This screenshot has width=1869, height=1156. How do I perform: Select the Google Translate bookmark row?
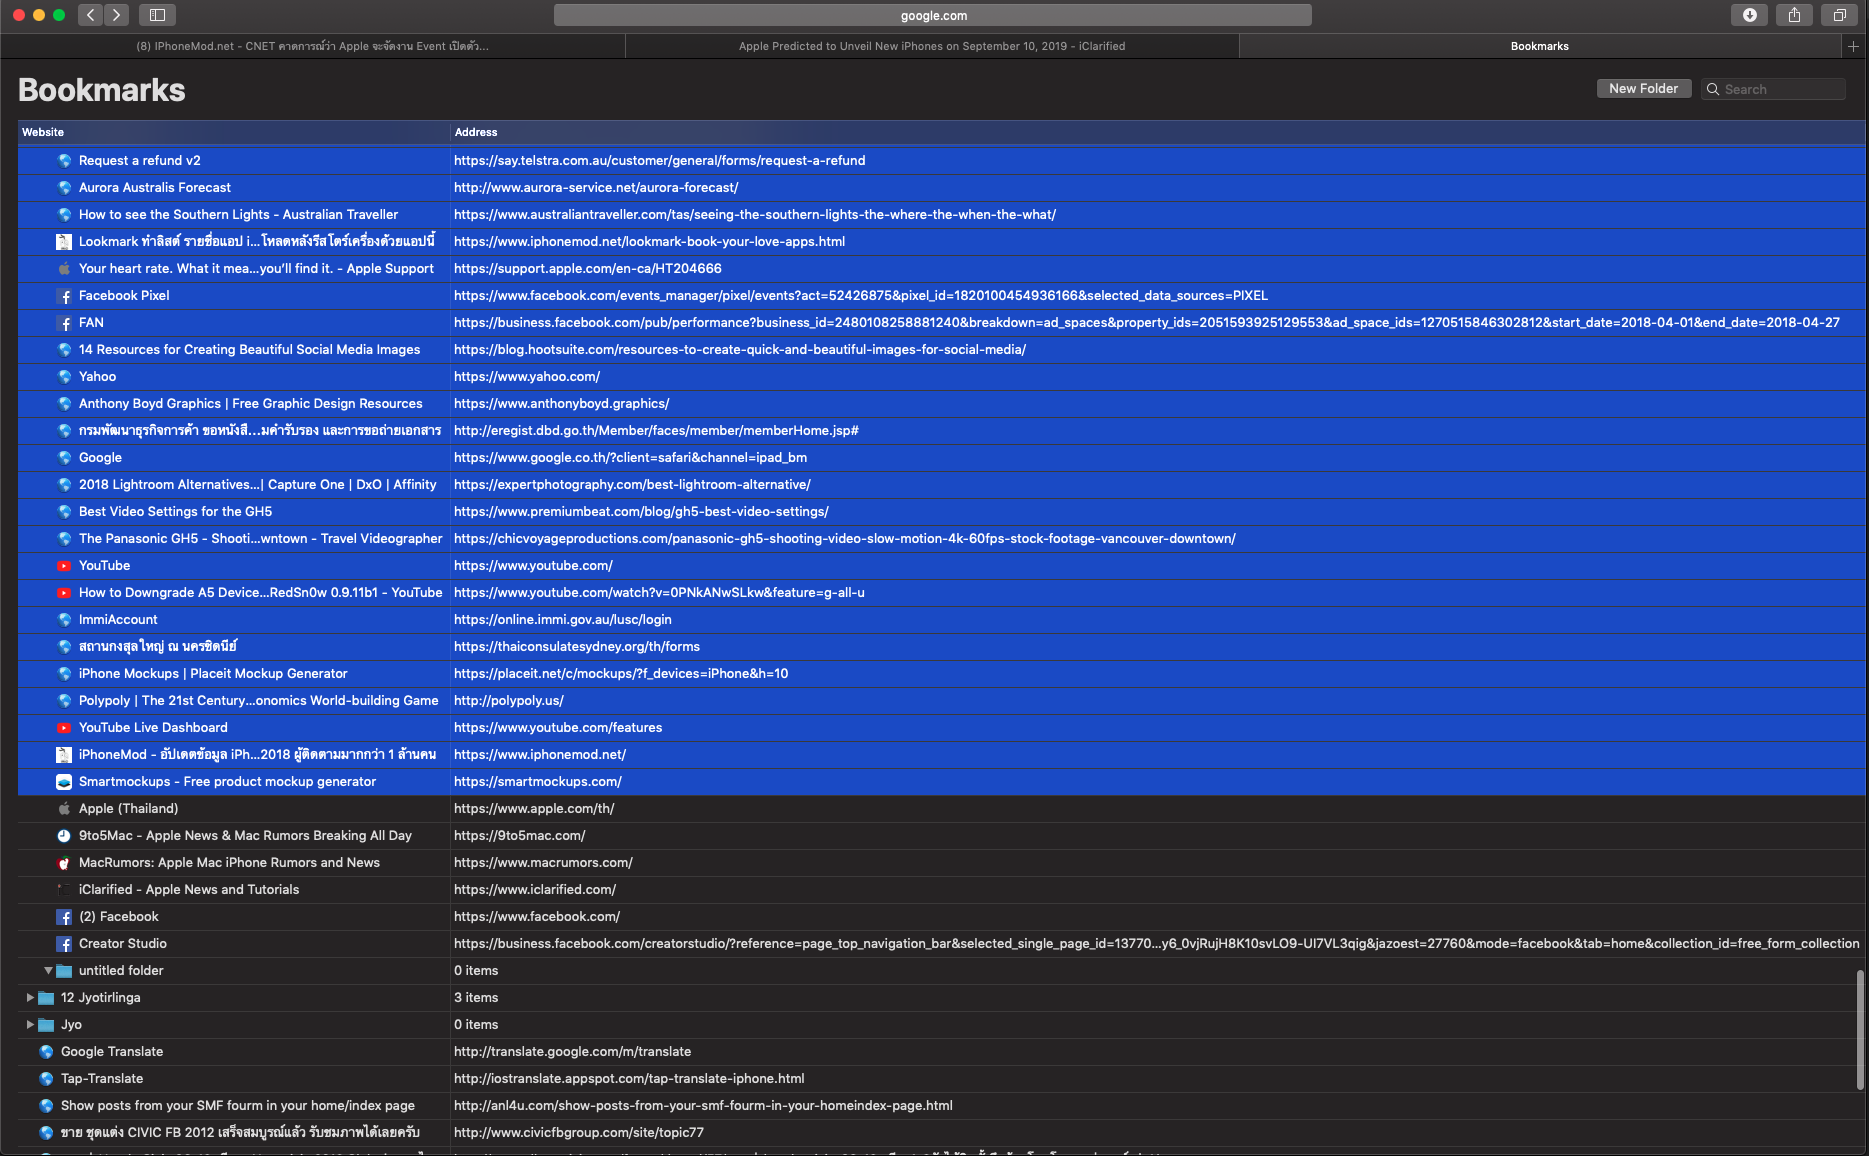coord(112,1052)
